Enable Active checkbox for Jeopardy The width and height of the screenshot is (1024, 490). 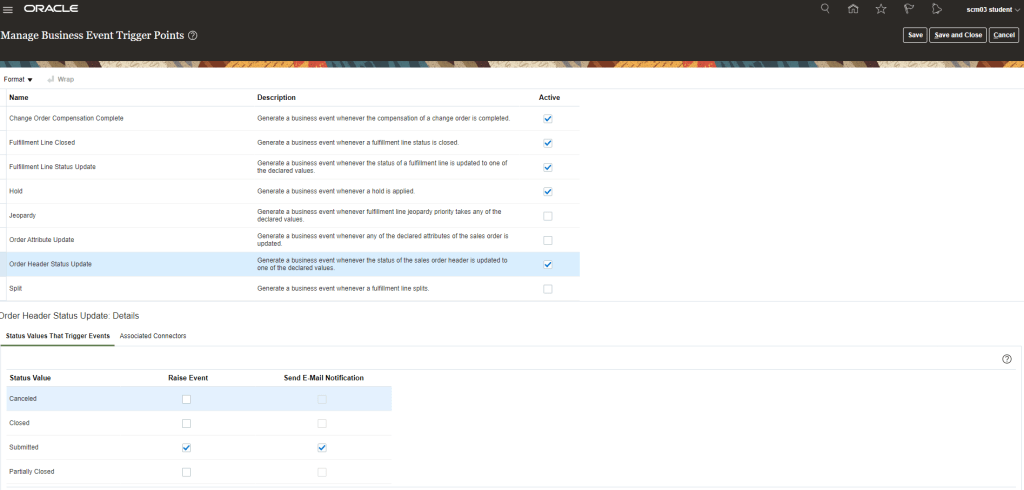[x=547, y=216]
